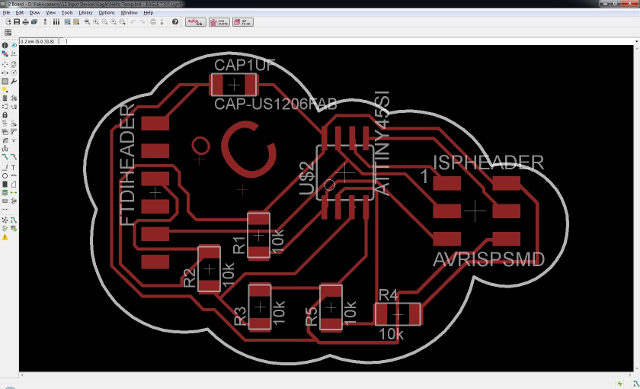Viewport: 640px width, 389px height.
Task: Click the Zoom select toolbar icon
Action: pos(122,22)
